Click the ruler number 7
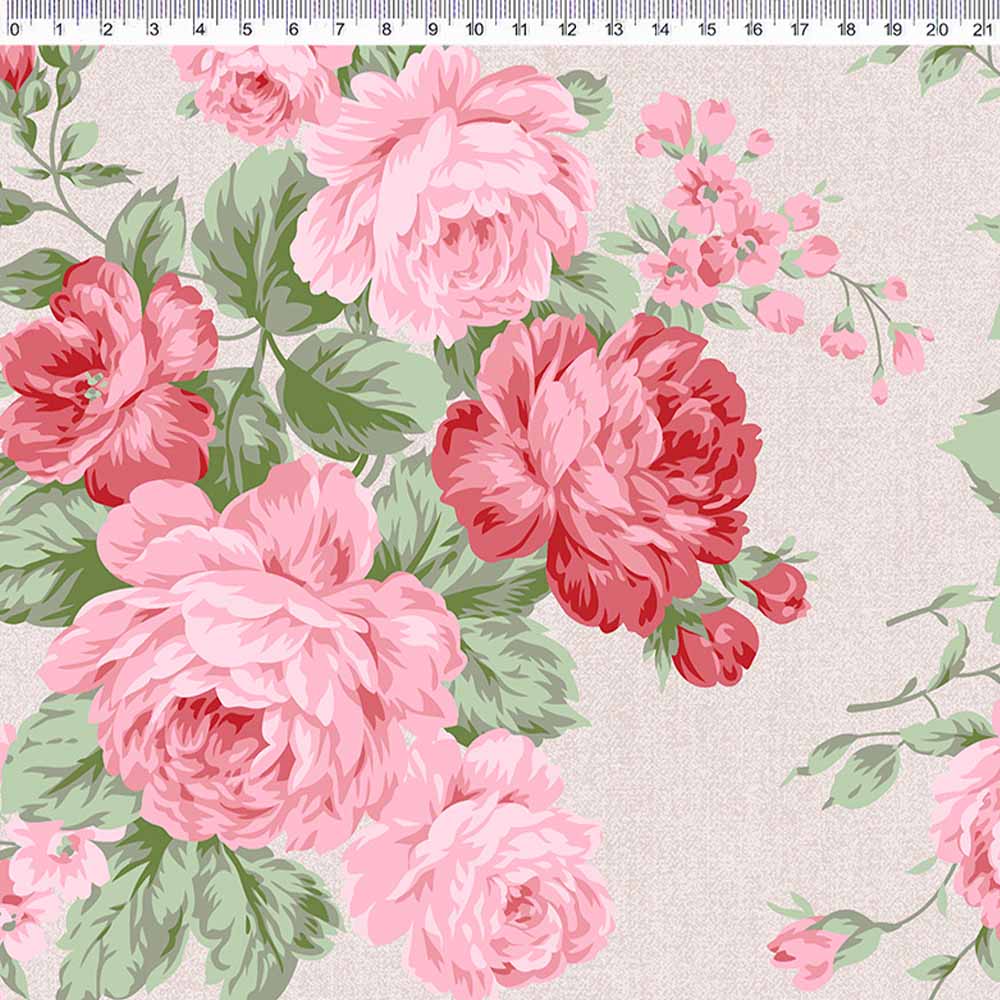The image size is (1000, 1000). click(340, 29)
